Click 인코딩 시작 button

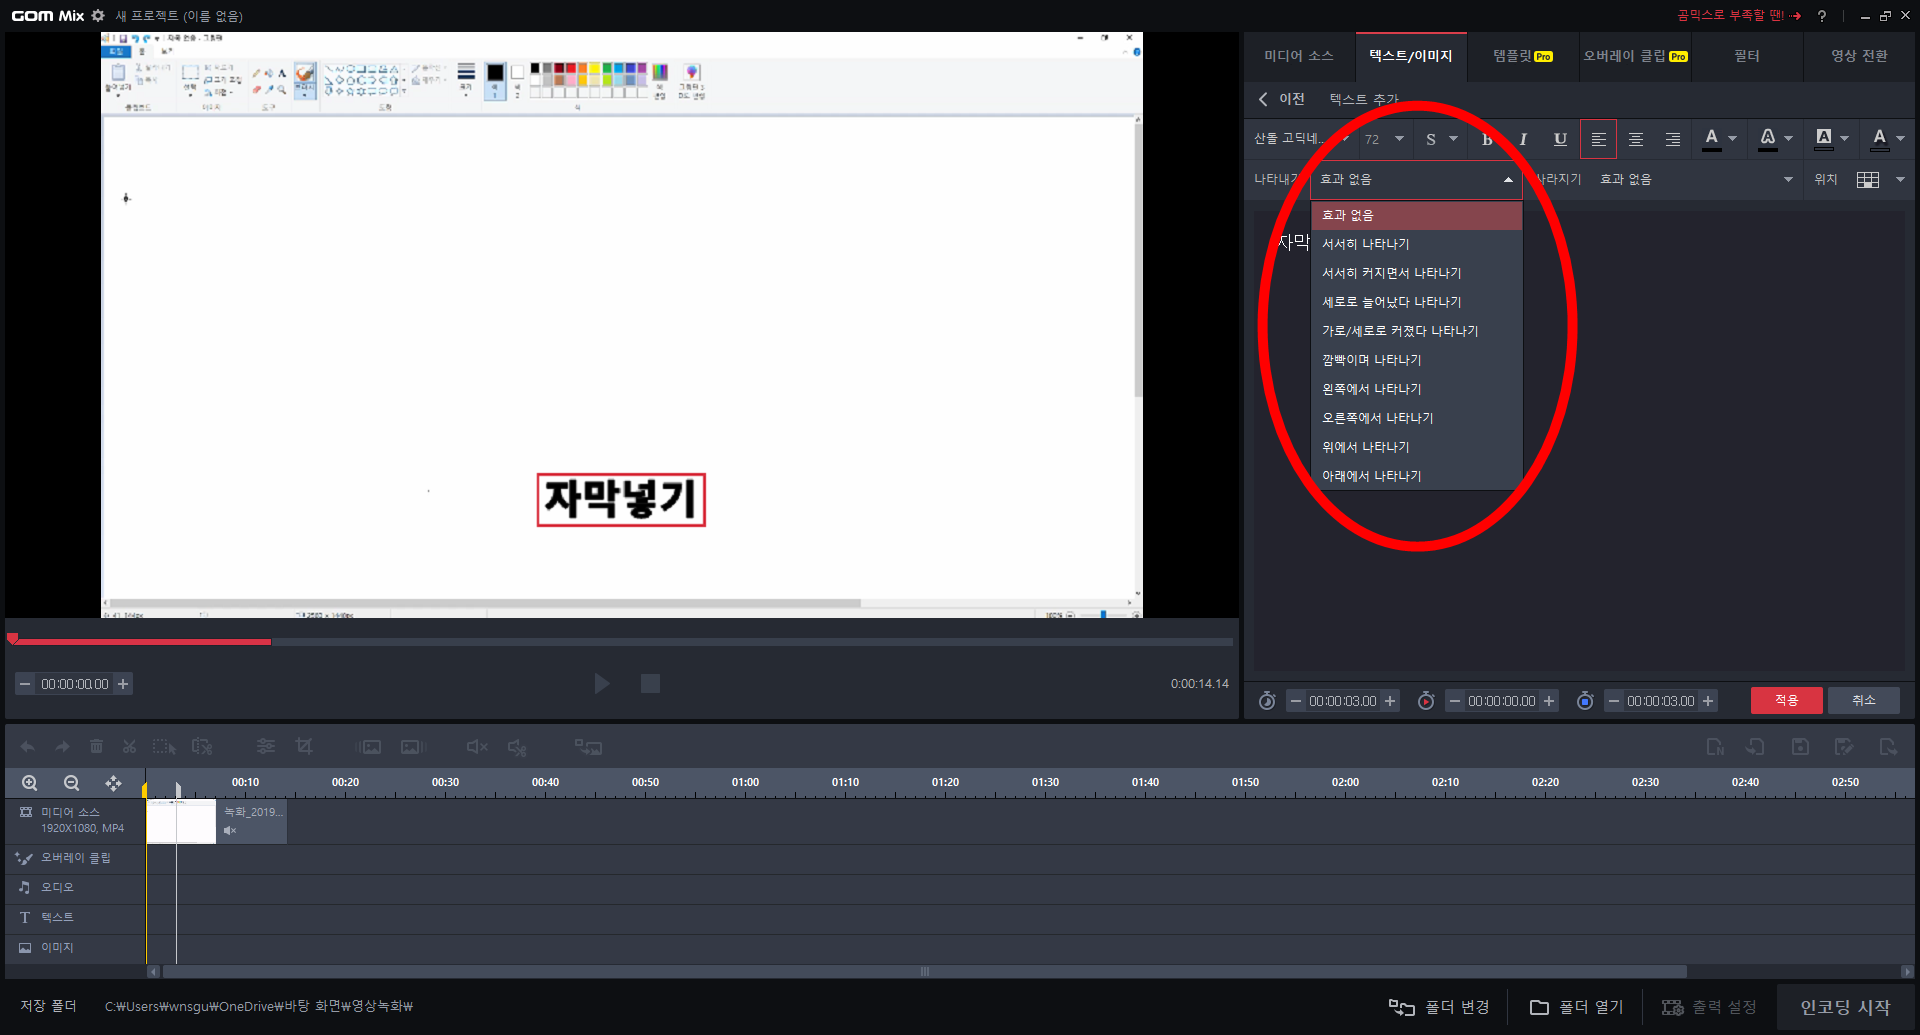(x=1845, y=1007)
